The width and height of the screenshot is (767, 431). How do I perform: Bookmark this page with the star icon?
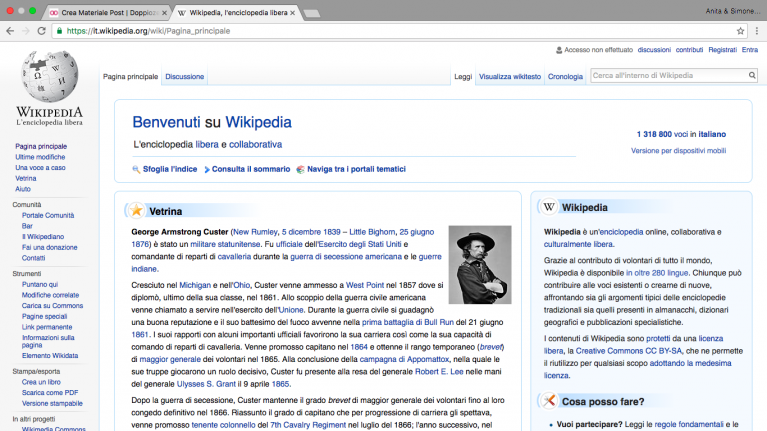point(741,31)
